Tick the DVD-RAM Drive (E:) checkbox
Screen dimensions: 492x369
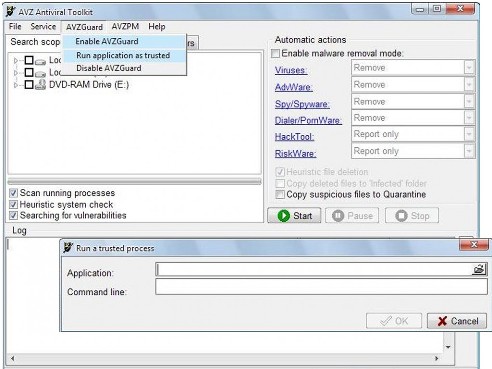(x=29, y=84)
